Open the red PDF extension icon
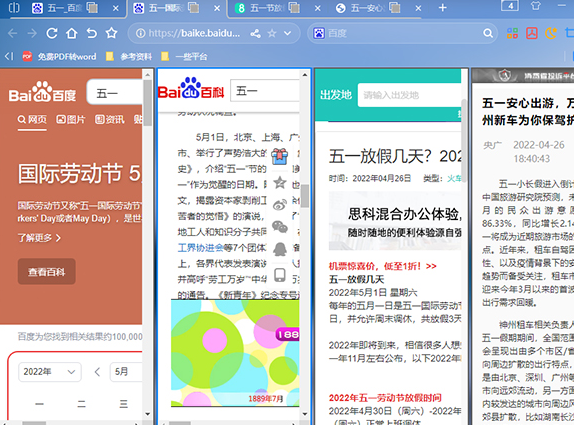Viewport: 574px width, 425px height. click(x=532, y=33)
